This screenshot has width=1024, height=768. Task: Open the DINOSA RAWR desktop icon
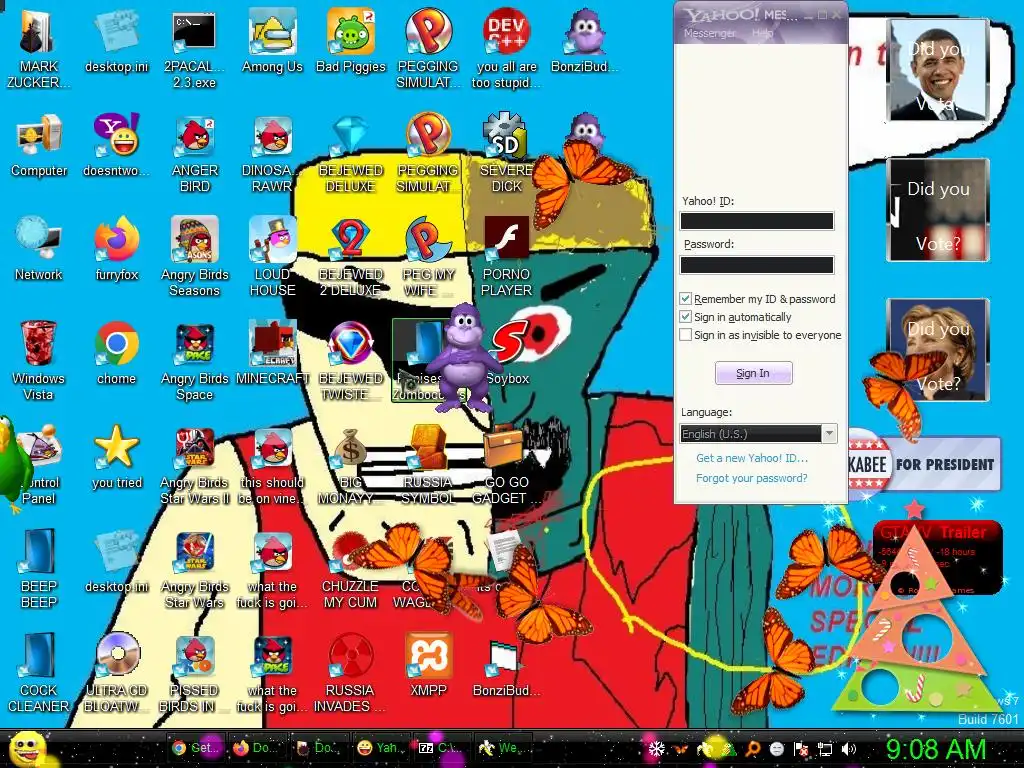point(272,153)
